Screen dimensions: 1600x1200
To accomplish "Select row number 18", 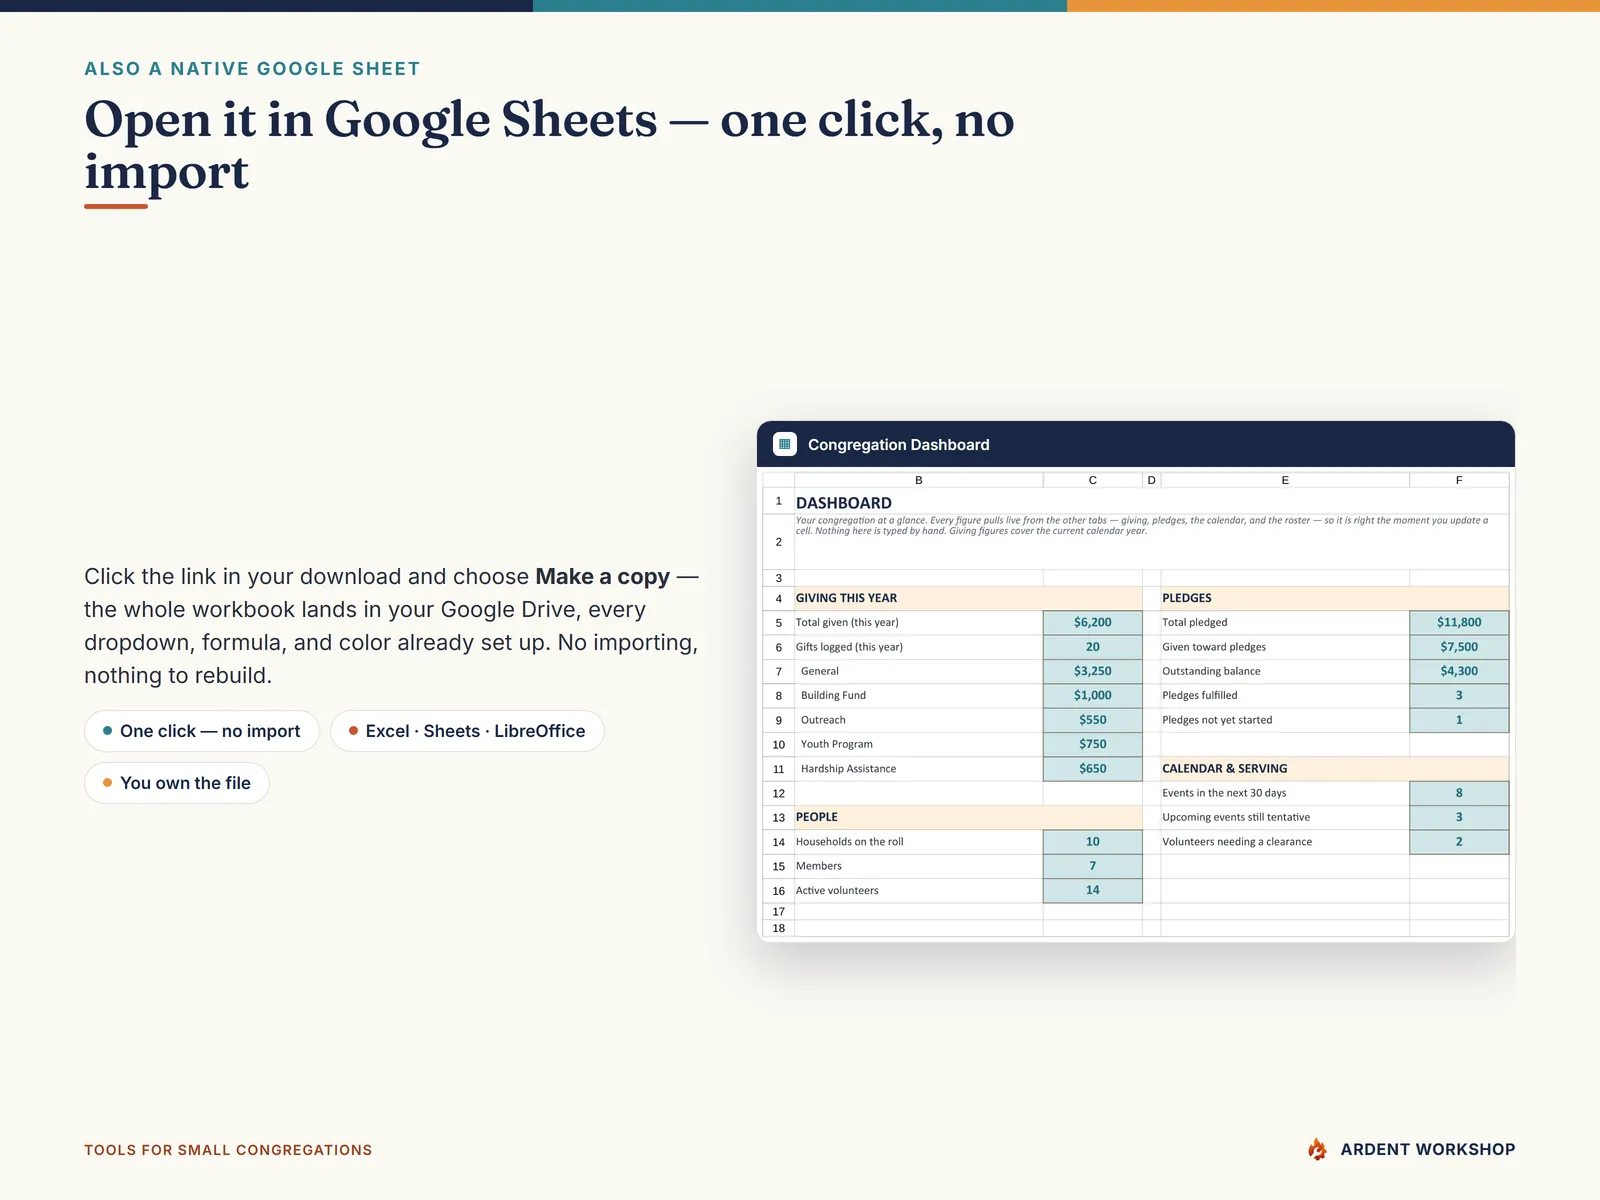I will coord(779,928).
